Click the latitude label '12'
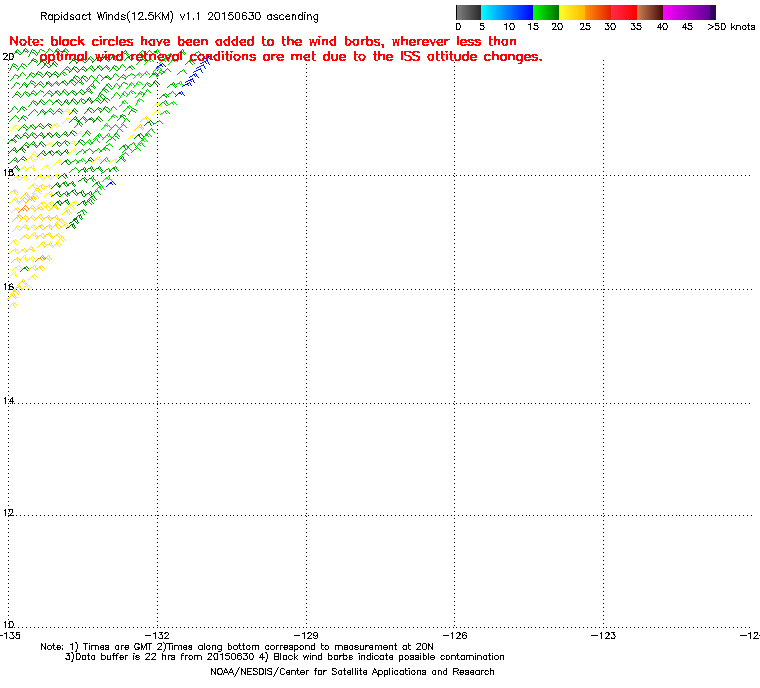Screen dimensions: 760x688 pos(8,512)
